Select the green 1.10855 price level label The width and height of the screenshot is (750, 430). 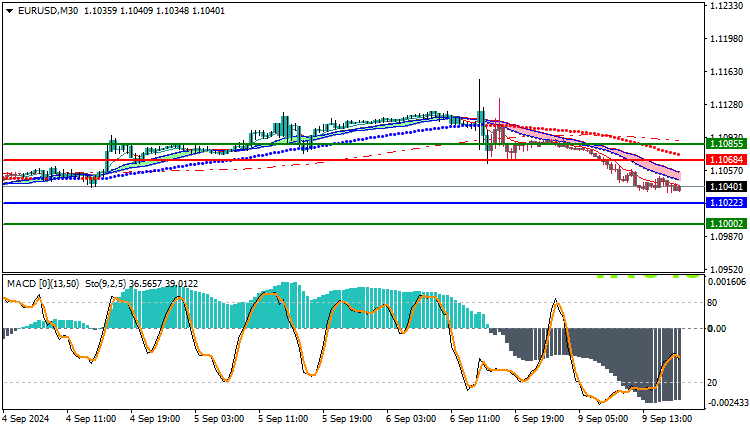point(726,143)
